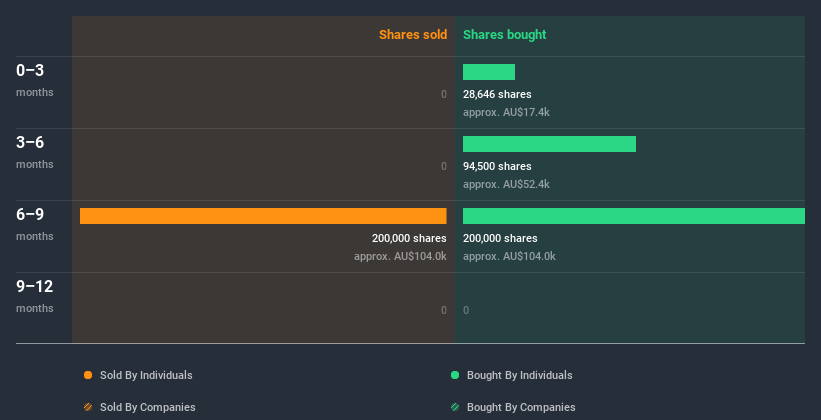Click the bought zero in 9–12 months row
821x420 pixels.
[466, 310]
